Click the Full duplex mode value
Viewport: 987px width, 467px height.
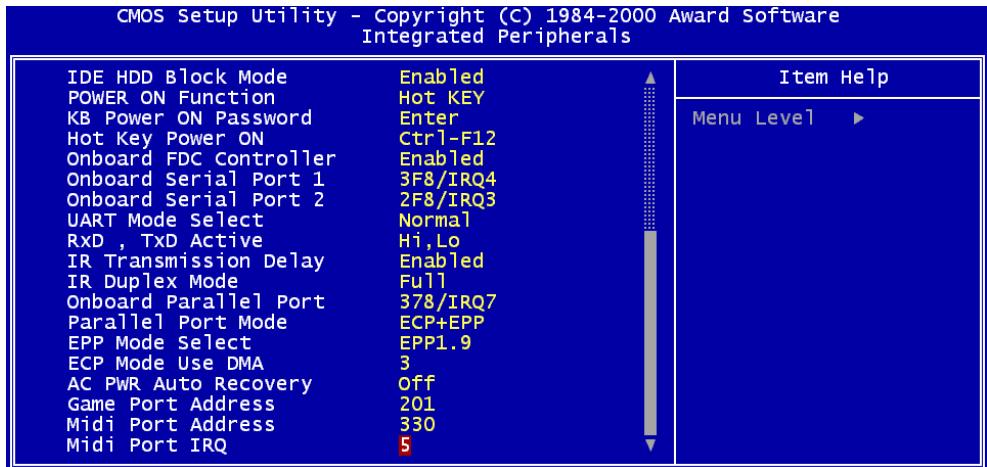422,281
